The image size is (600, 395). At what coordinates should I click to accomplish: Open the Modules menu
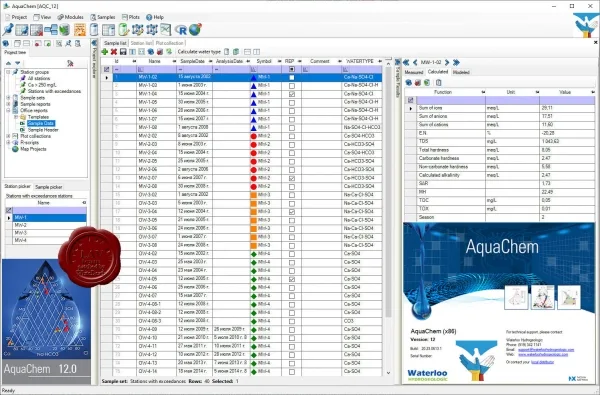point(70,17)
